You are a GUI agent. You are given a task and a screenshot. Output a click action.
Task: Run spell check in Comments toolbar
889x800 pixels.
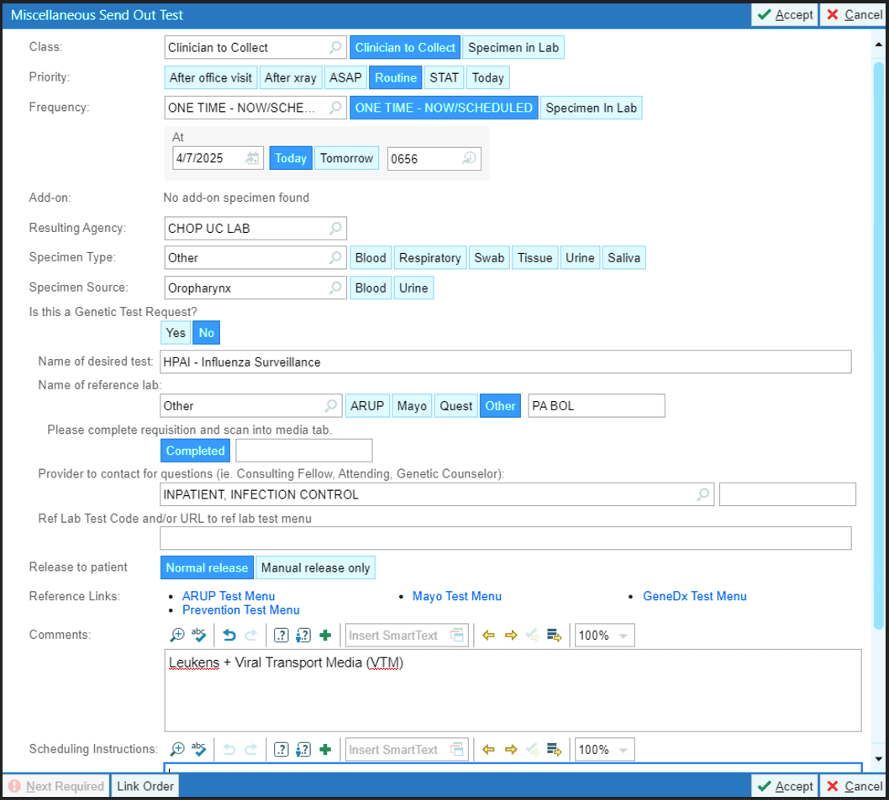[x=198, y=635]
